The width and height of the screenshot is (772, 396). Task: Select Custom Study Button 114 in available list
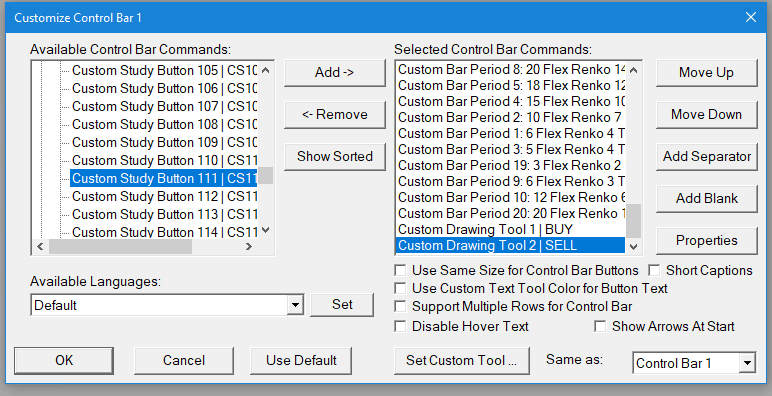tap(164, 231)
